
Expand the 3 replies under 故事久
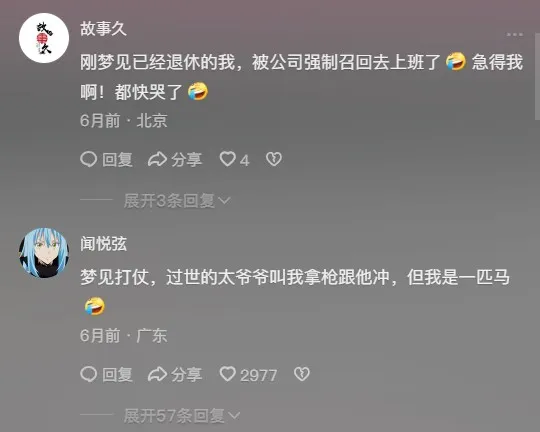click(177, 200)
